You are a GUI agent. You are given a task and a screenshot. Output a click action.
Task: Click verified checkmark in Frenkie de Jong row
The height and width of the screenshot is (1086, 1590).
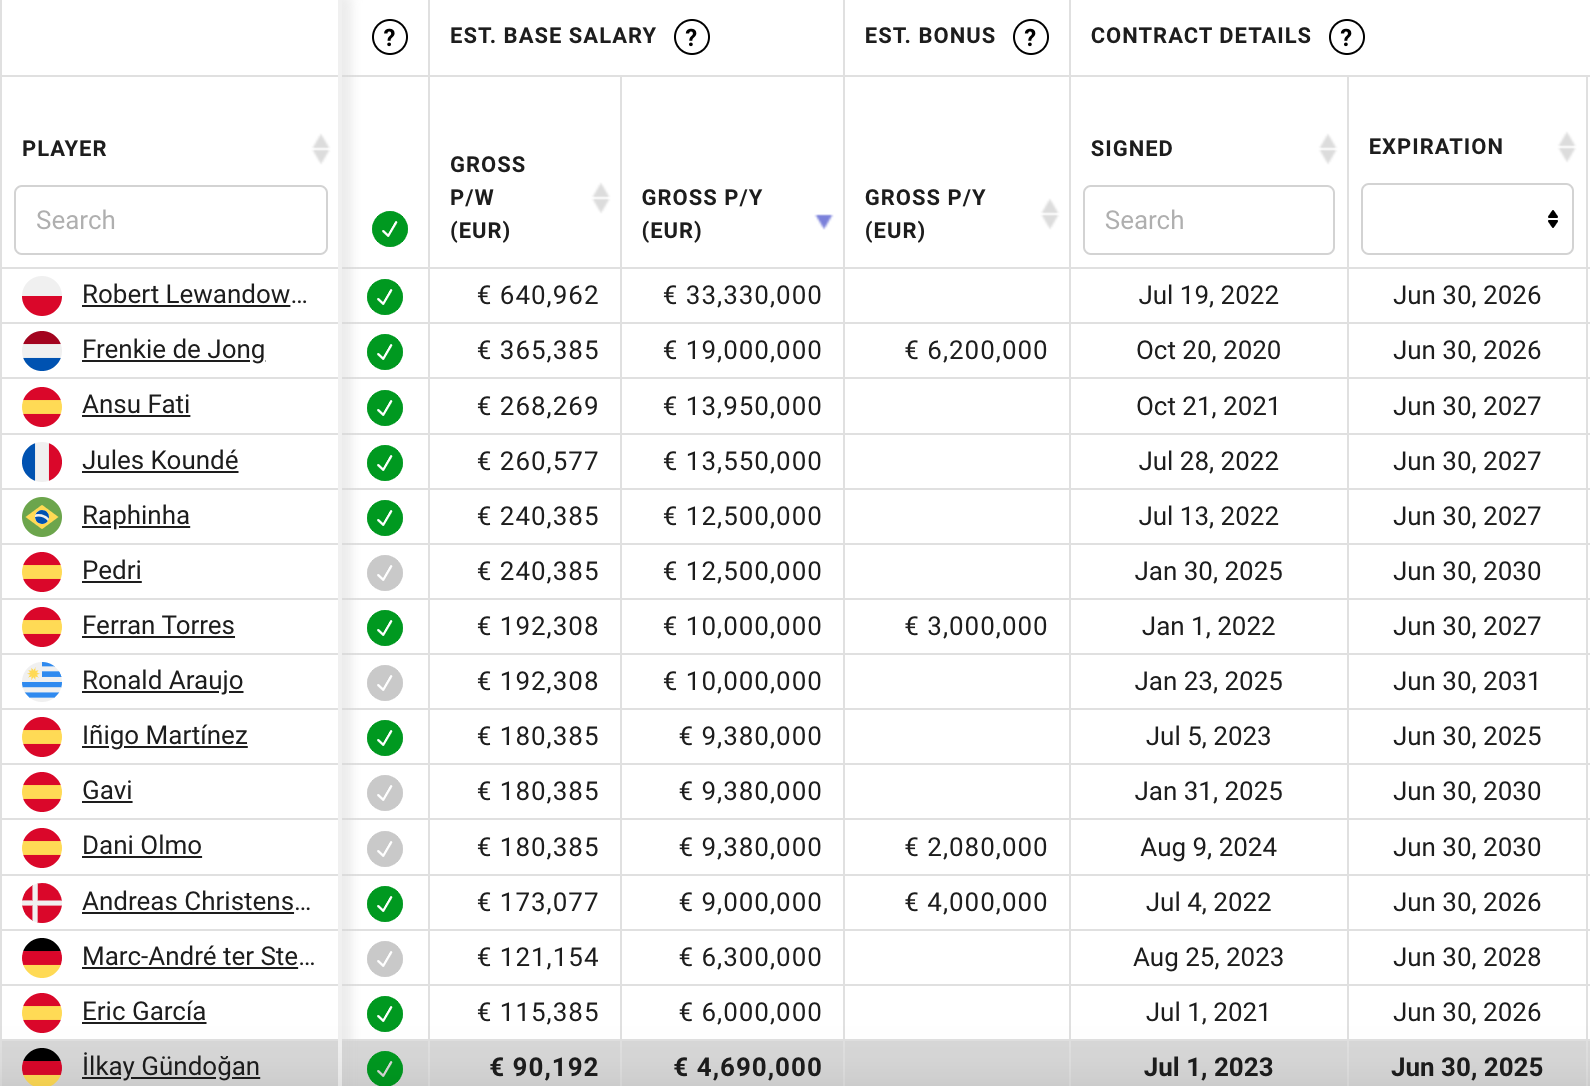[x=385, y=352]
